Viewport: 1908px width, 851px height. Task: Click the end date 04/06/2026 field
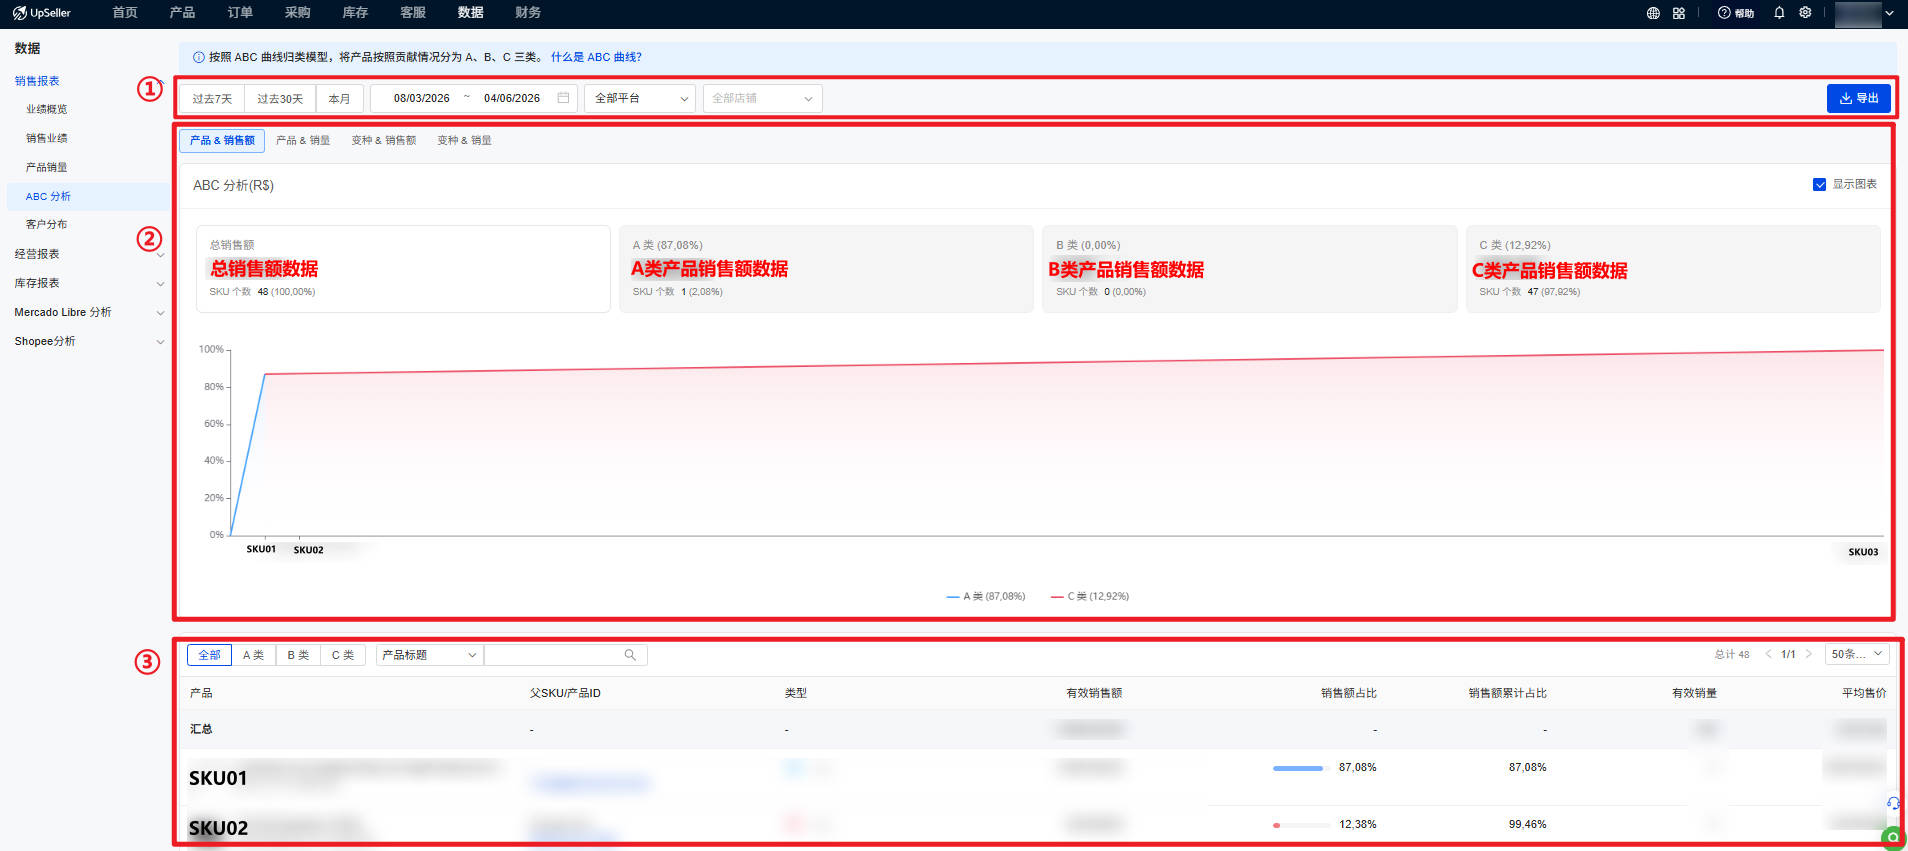tap(512, 98)
